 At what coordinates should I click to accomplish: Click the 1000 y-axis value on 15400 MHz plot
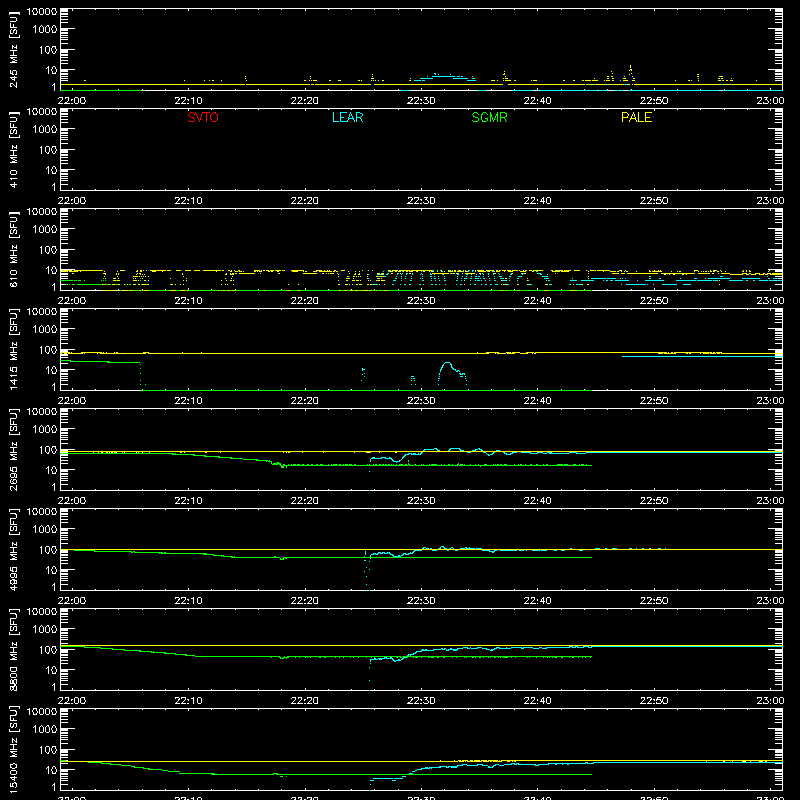pos(45,730)
